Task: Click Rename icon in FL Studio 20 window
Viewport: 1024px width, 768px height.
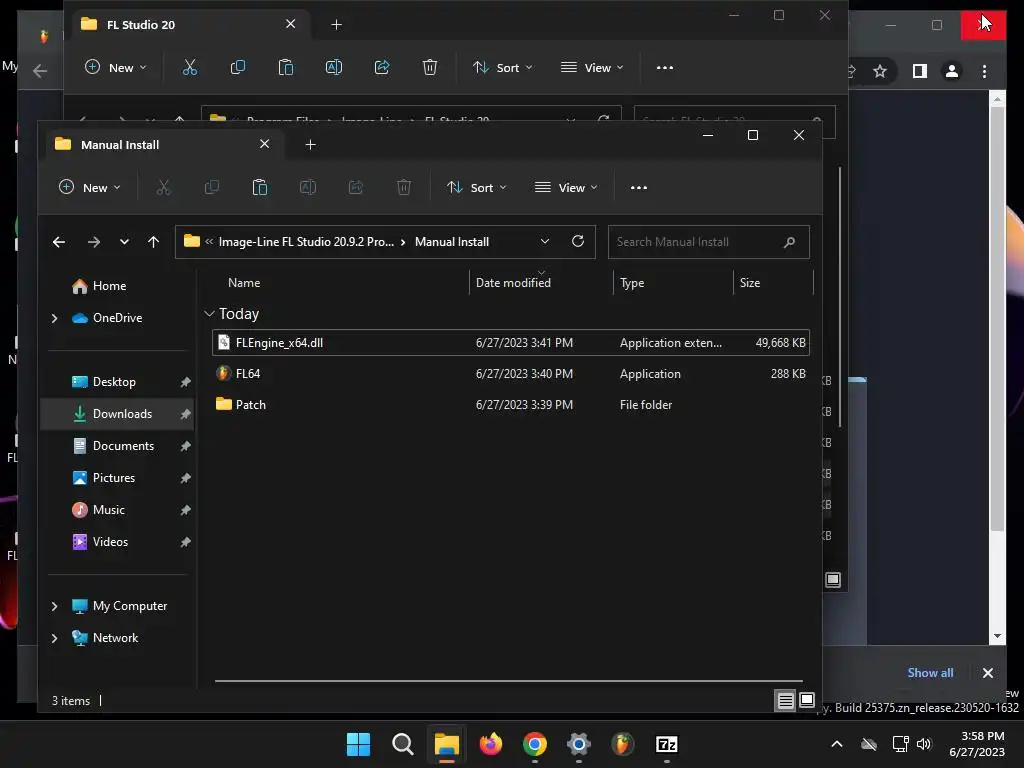Action: pos(334,67)
